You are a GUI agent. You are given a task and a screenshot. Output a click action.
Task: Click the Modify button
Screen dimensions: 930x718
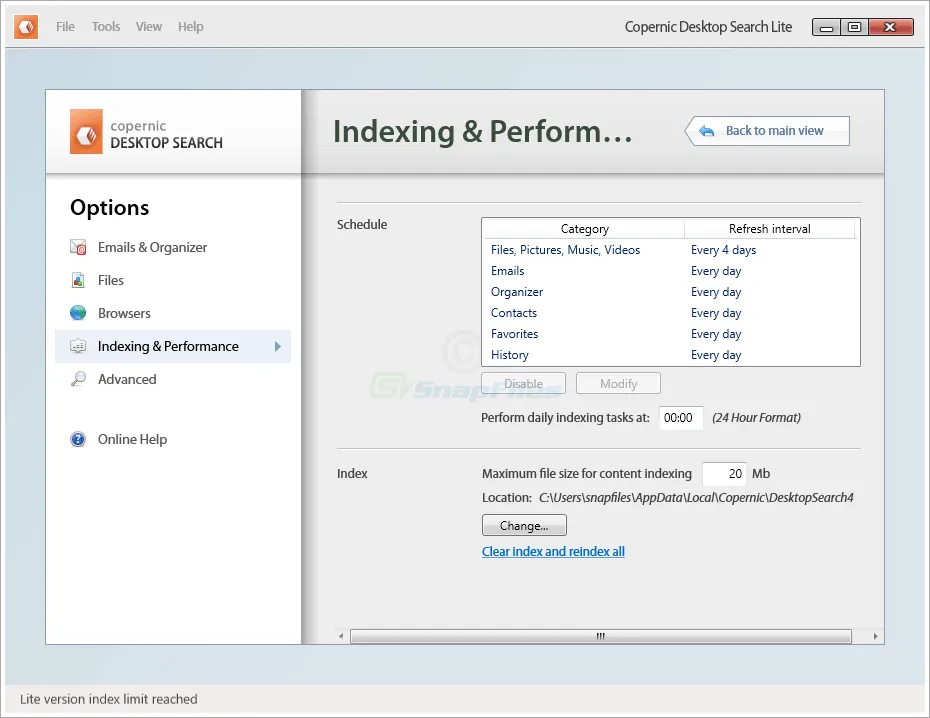(x=618, y=384)
